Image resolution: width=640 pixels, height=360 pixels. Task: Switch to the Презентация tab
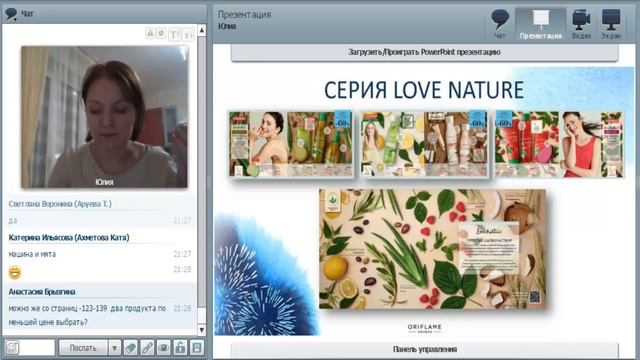[x=541, y=24]
